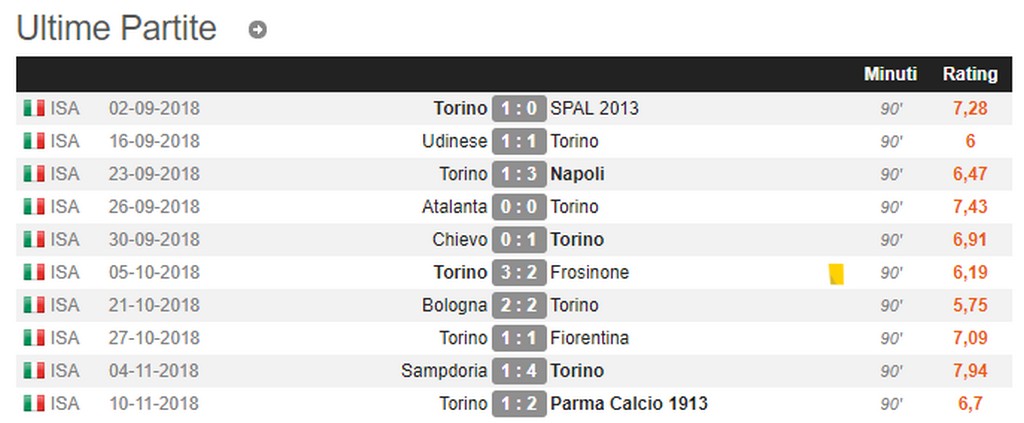Select the Rating column header
Screen dimensions: 1024x423
tap(969, 74)
